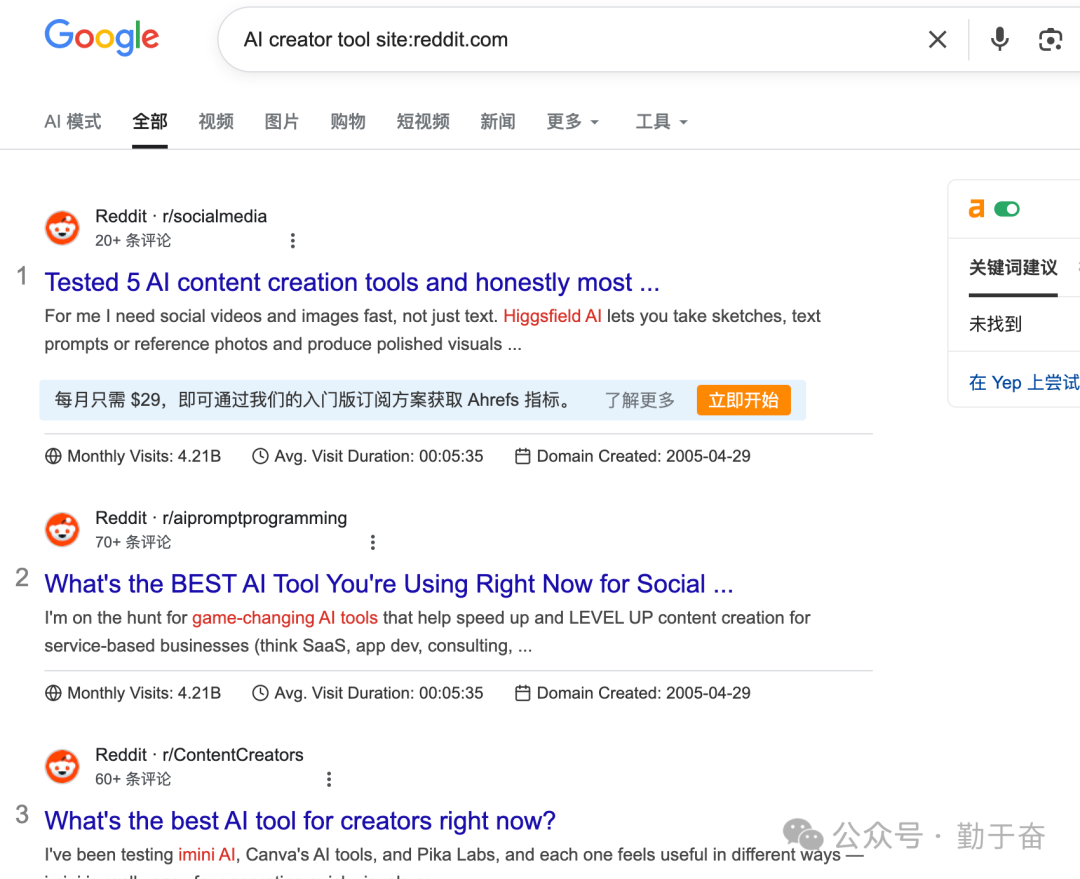This screenshot has height=879, width=1080.
Task: Click '60+ 条评论' under r/ContentCreators
Action: tap(133, 779)
